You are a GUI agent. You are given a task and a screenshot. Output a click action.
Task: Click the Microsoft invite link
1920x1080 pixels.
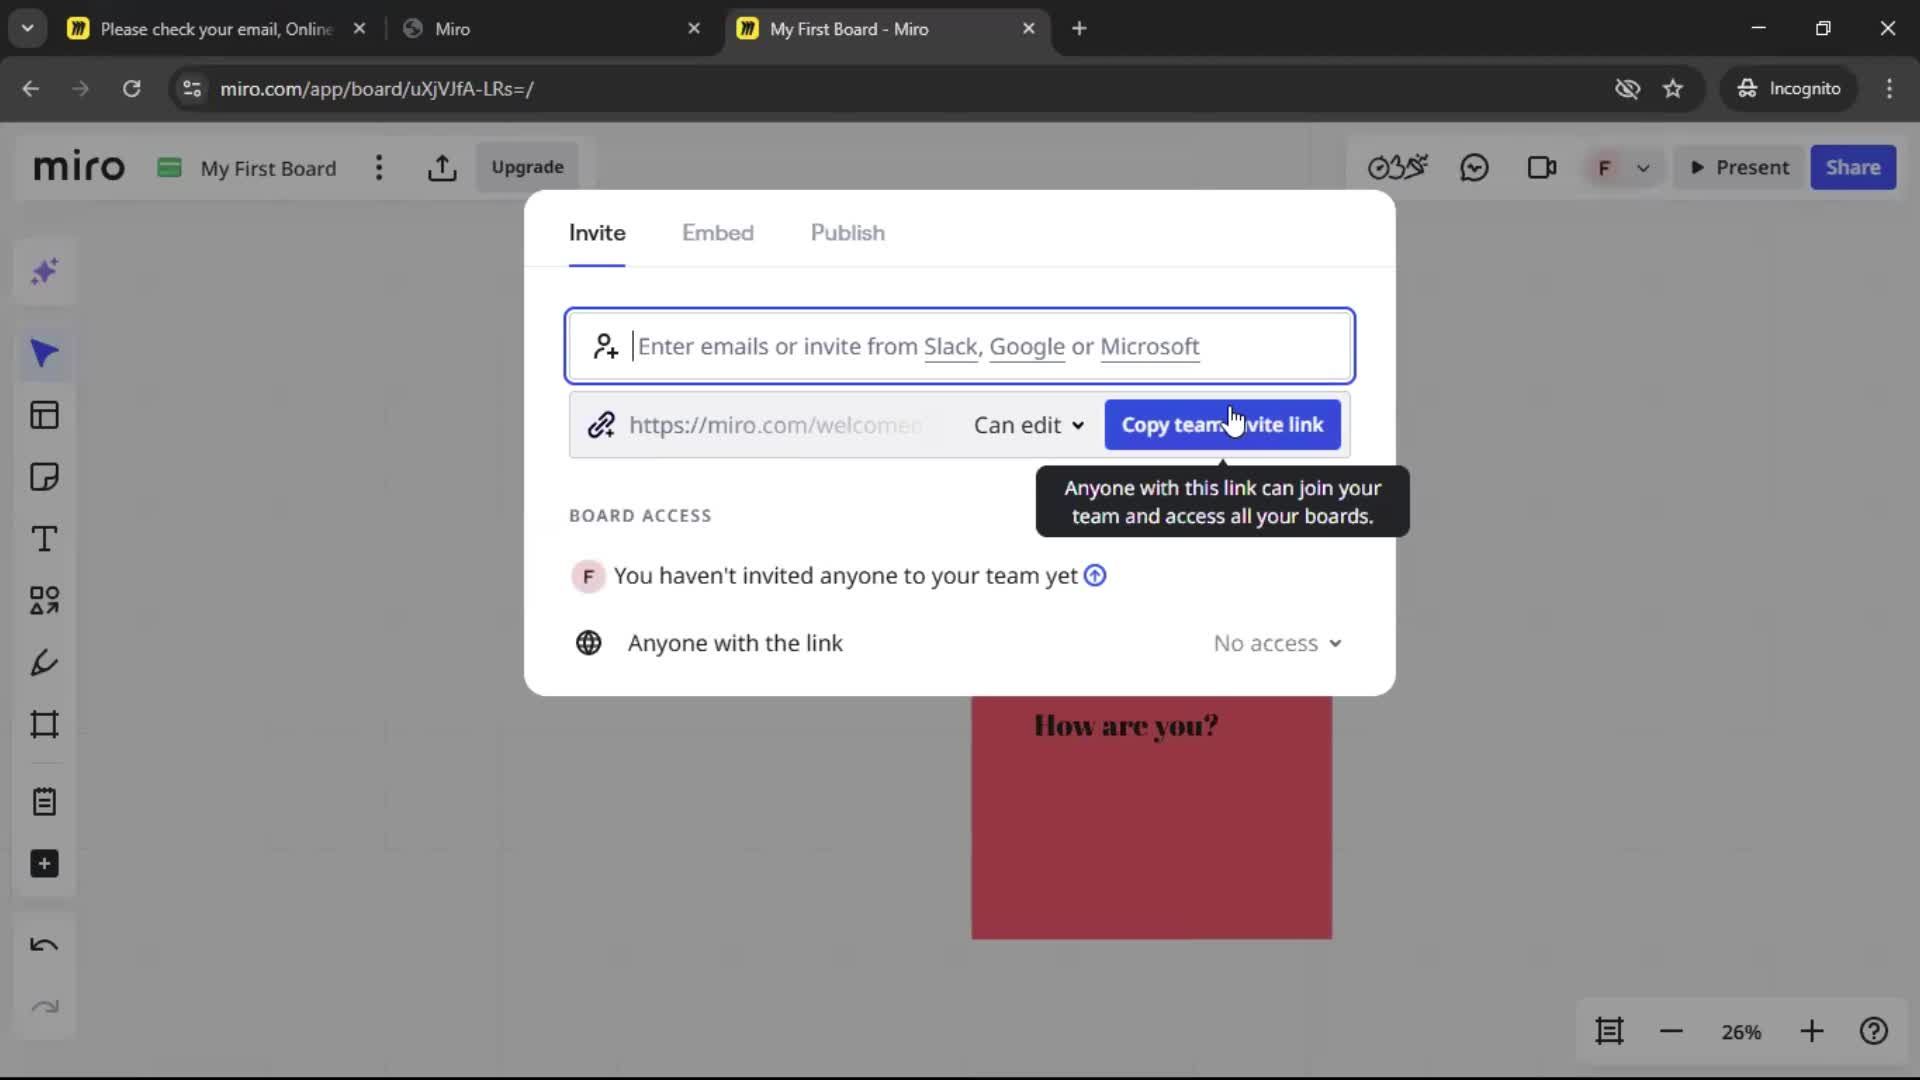pyautogui.click(x=1150, y=347)
